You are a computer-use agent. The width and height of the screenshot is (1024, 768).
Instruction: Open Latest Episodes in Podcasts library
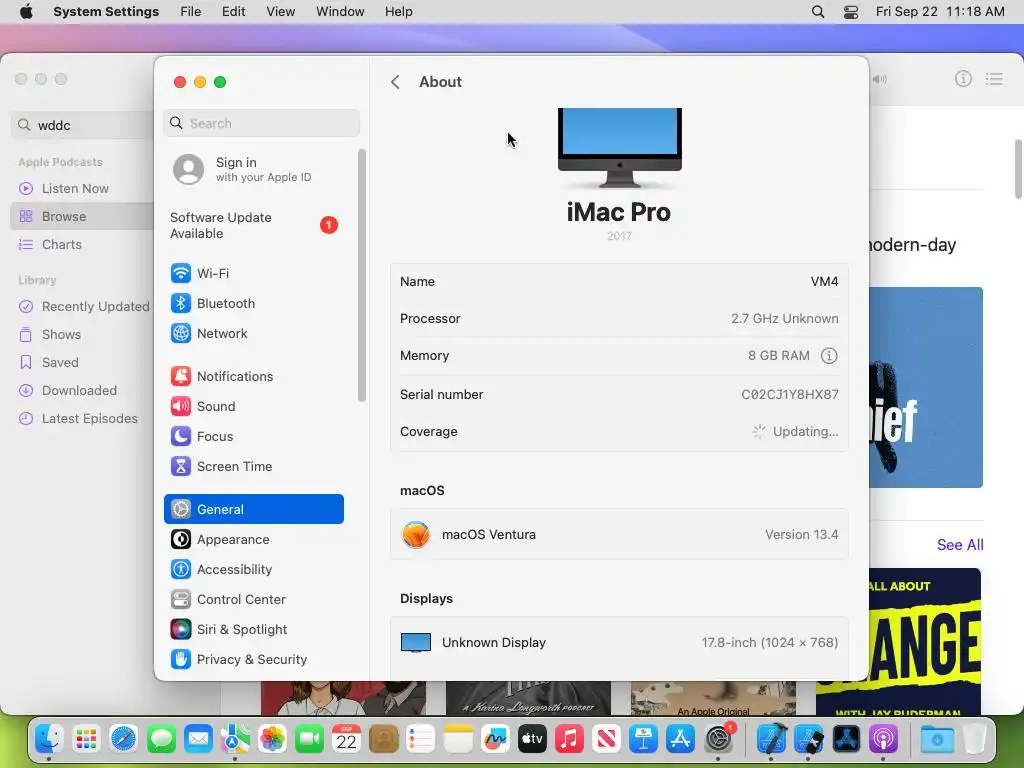point(83,419)
